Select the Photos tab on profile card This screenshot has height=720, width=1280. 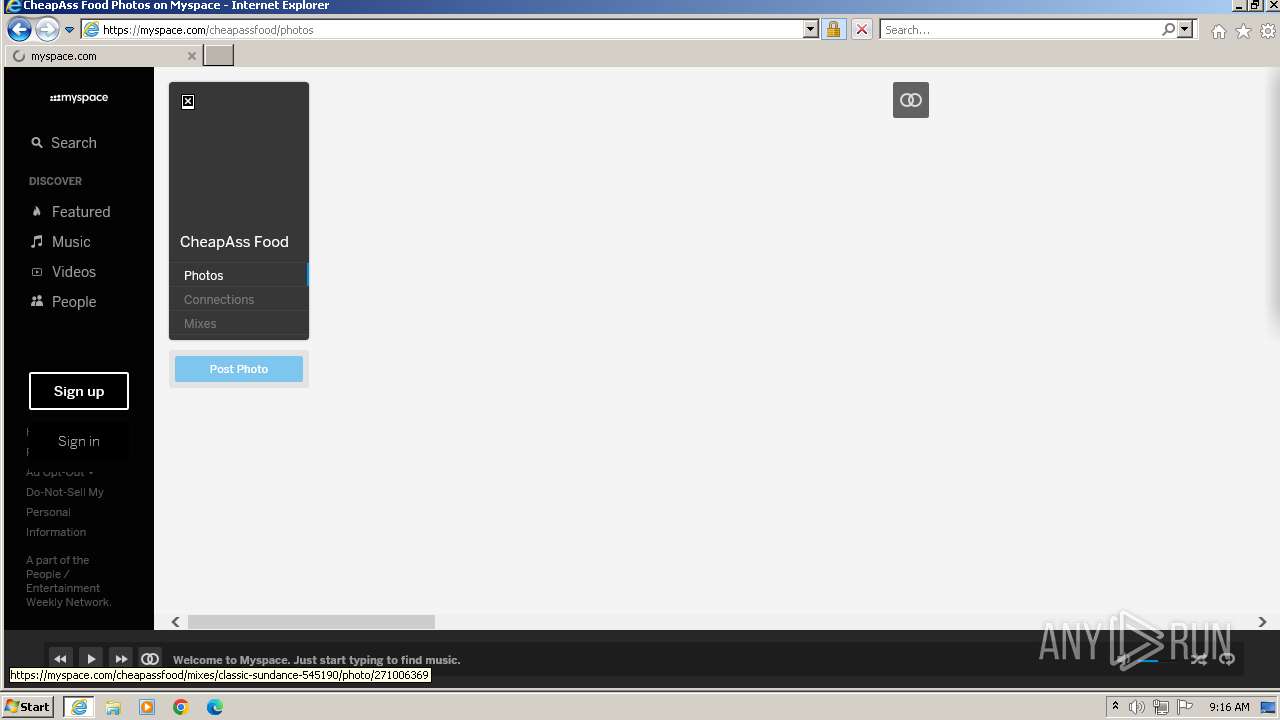238,275
